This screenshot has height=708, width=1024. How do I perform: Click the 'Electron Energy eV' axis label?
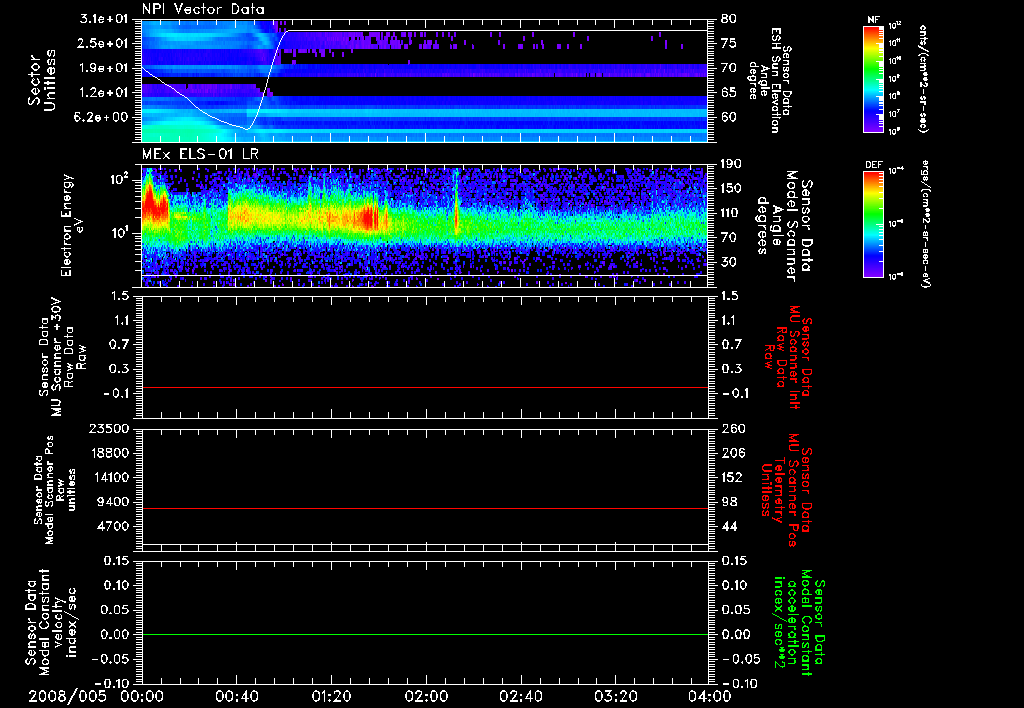click(x=73, y=225)
